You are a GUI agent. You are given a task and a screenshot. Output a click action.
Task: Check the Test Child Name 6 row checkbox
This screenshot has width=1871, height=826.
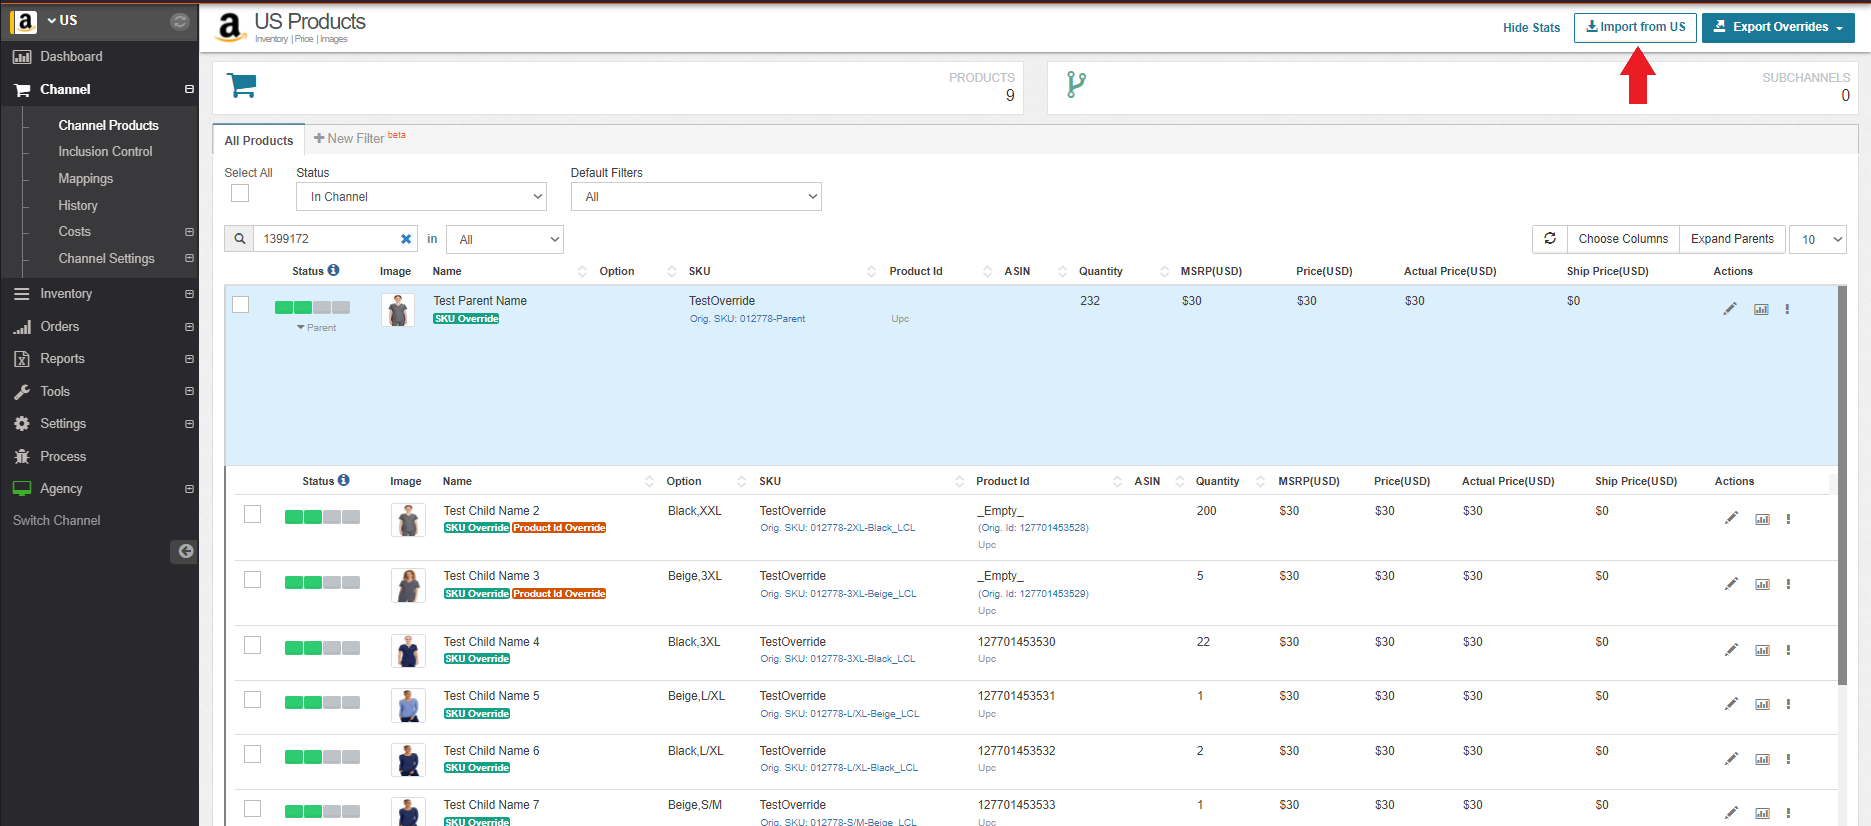[253, 754]
